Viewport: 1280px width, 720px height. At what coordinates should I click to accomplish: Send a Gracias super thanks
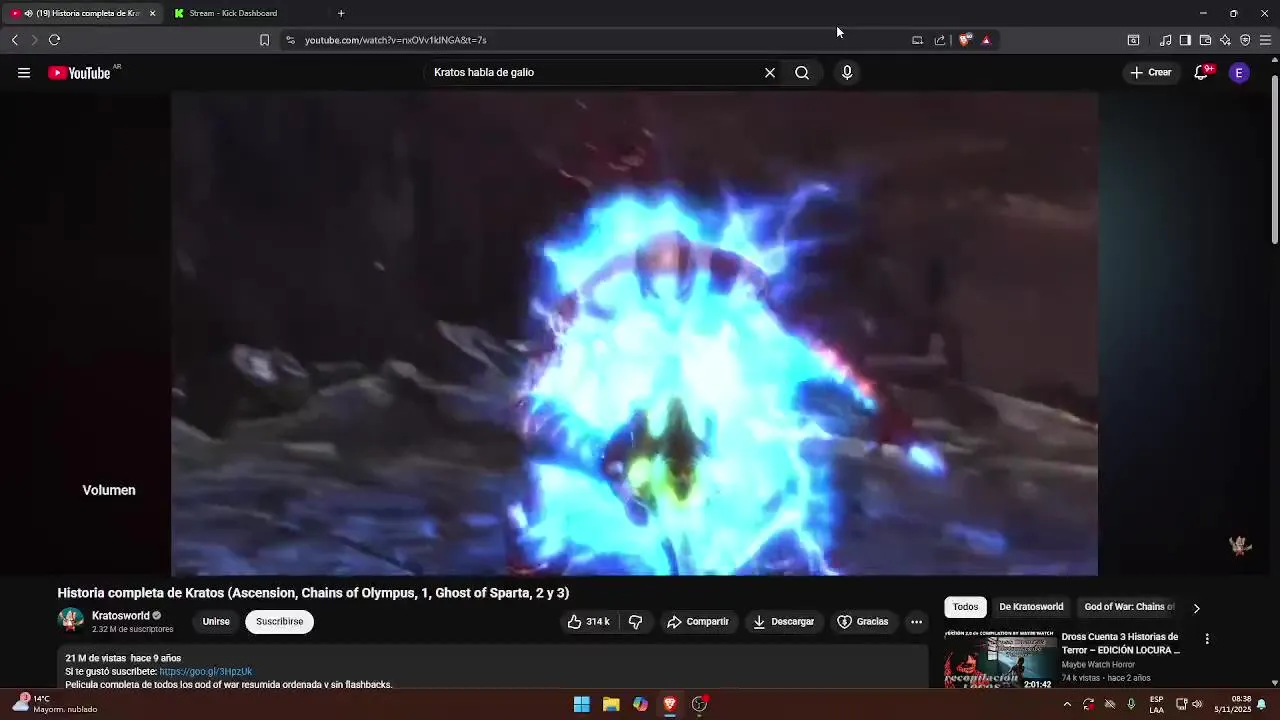click(863, 622)
